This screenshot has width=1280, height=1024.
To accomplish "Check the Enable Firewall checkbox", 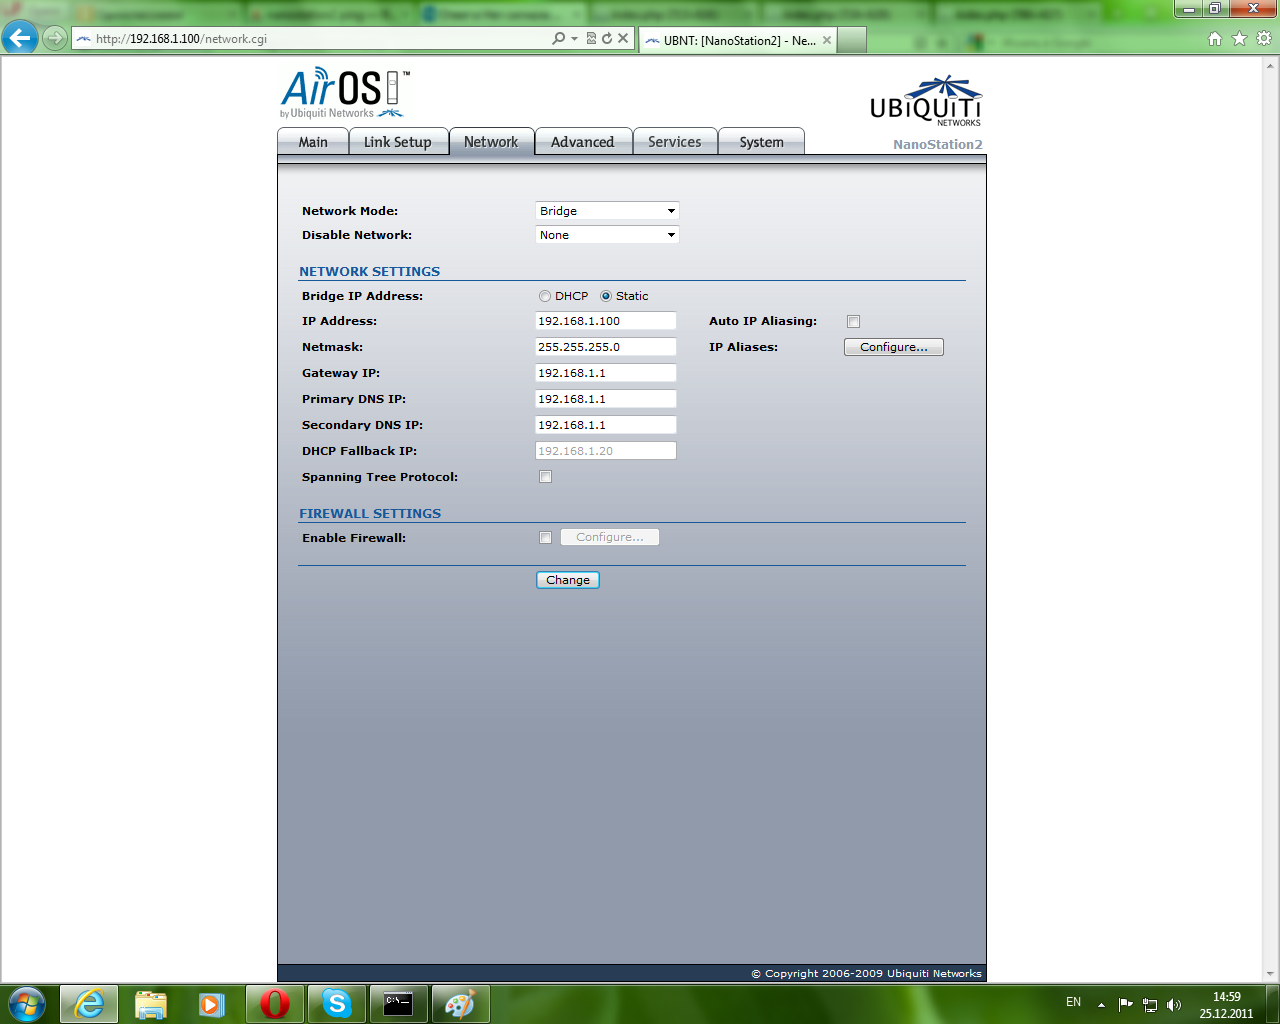I will pyautogui.click(x=545, y=537).
